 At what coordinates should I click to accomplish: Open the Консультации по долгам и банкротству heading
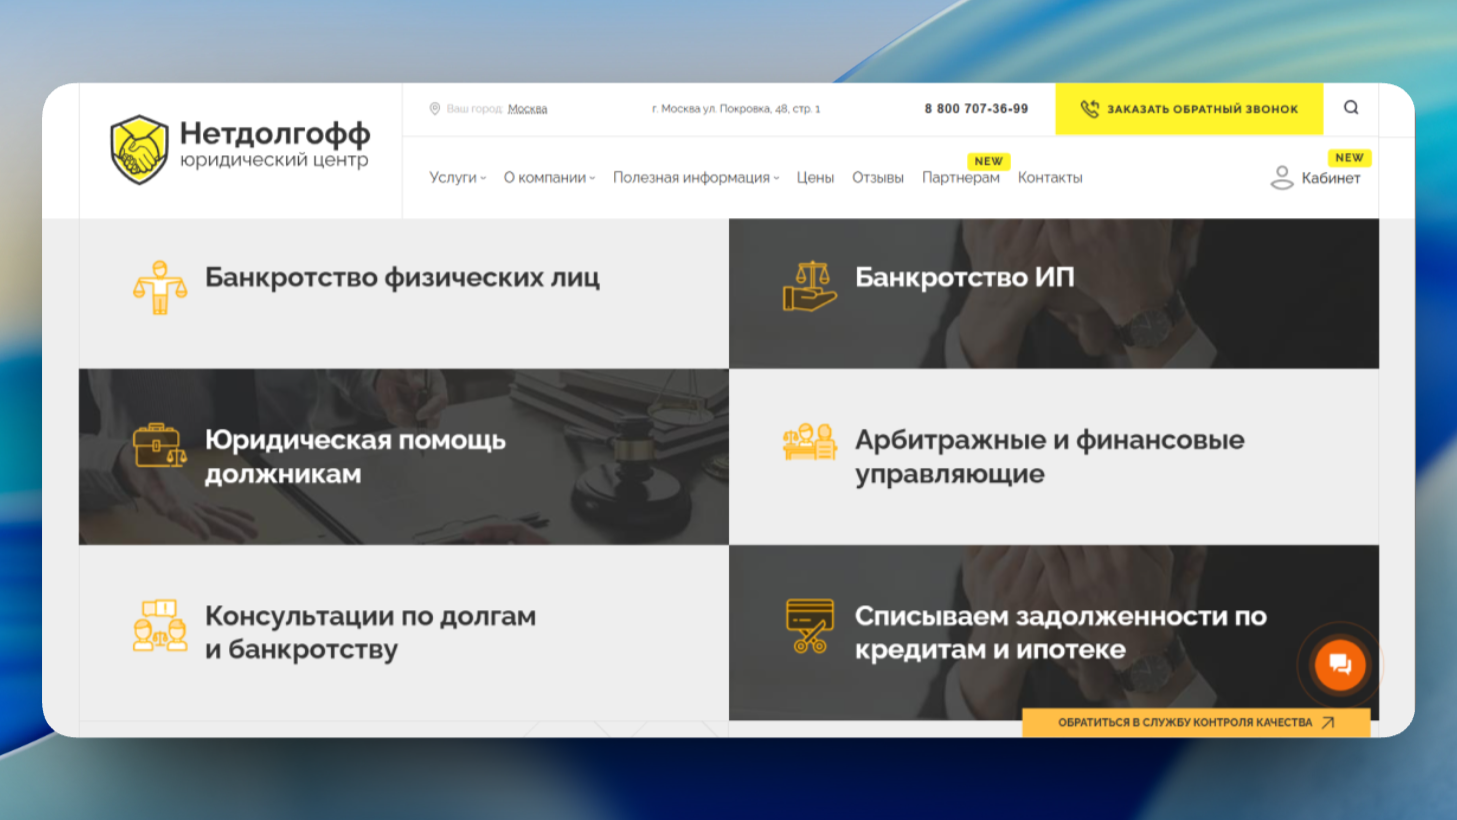(x=370, y=633)
